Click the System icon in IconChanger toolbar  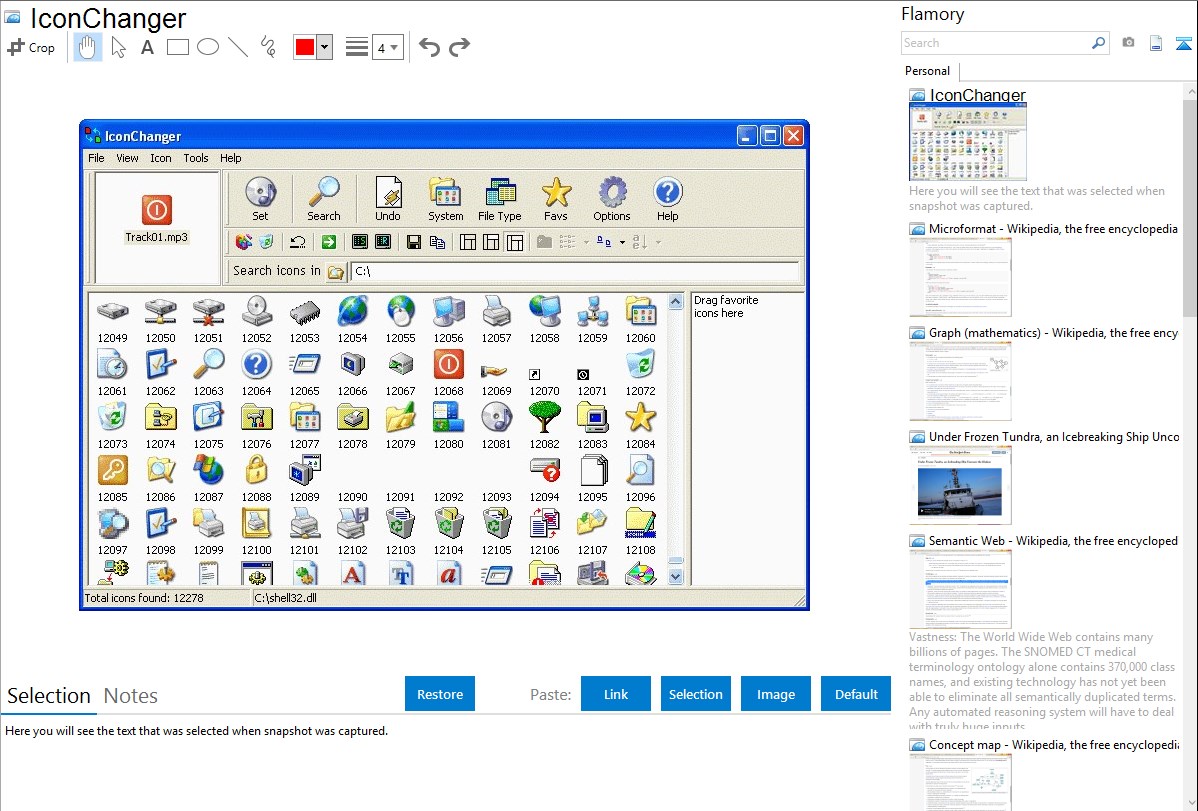[x=445, y=199]
